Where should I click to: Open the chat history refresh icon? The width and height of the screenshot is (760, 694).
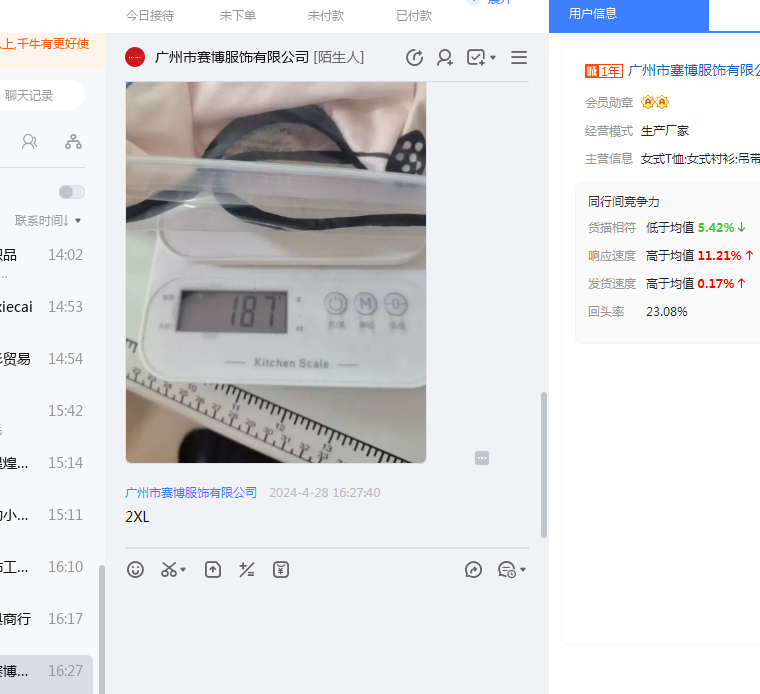coord(414,58)
